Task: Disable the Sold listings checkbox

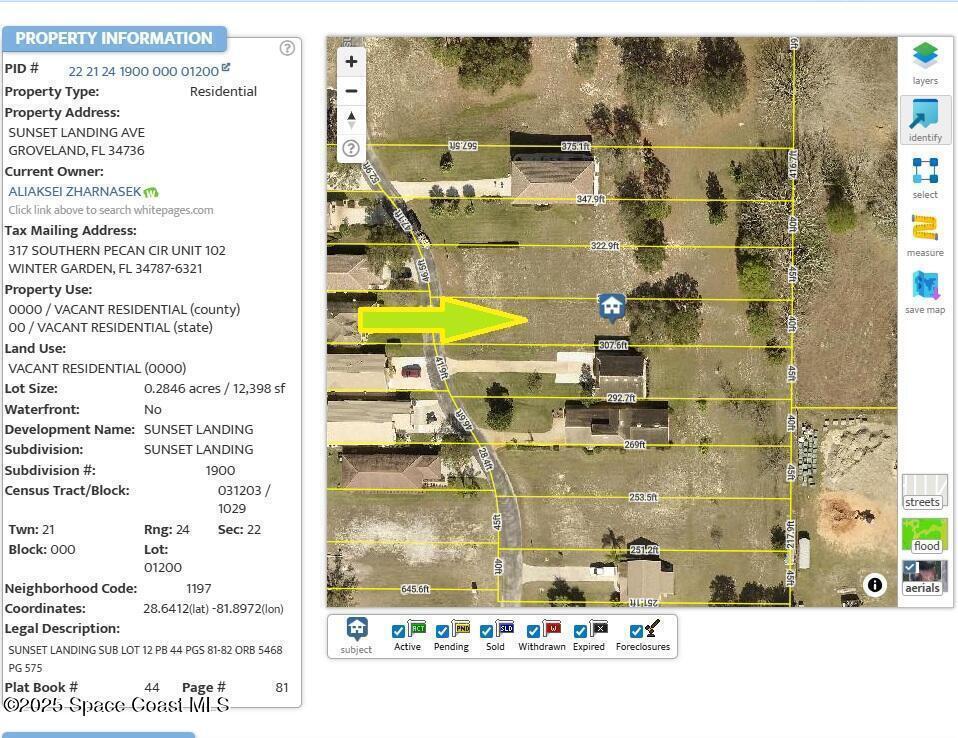Action: click(487, 631)
